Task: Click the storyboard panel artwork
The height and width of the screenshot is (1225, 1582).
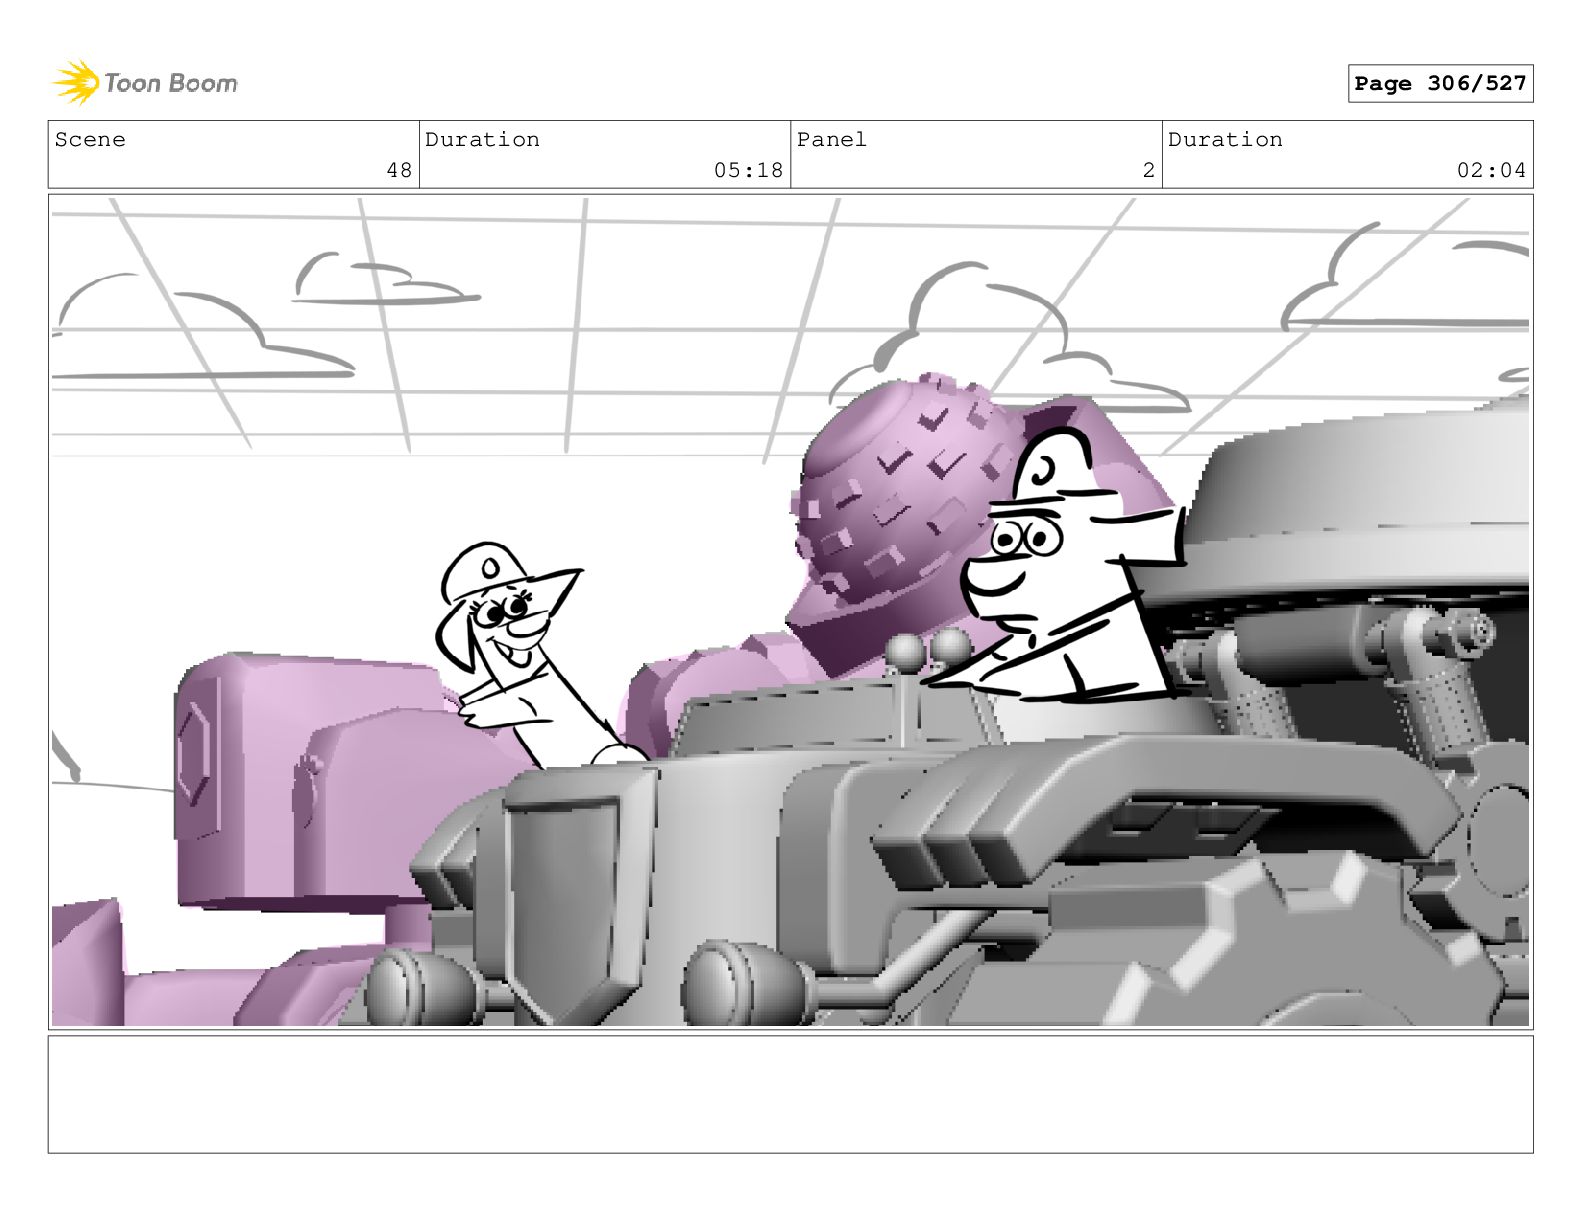Action: [790, 611]
